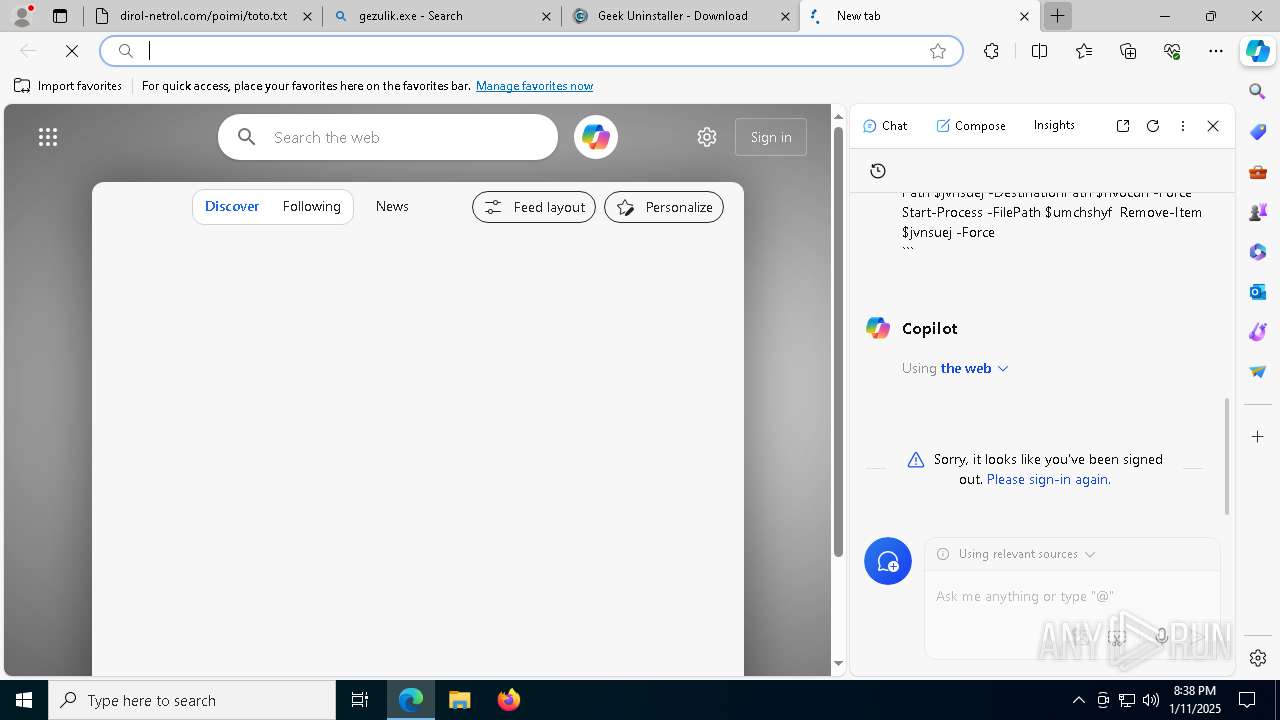Screen dimensions: 1280x720
Task: Click Import favorites
Action: click(68, 86)
